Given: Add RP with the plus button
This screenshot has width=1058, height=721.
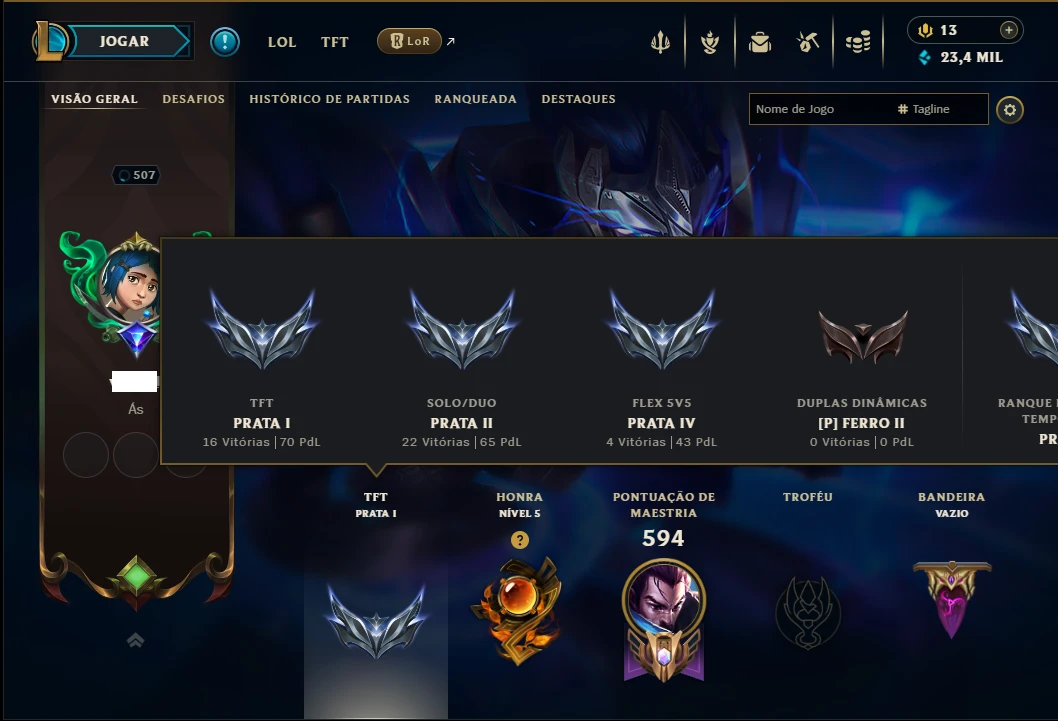Looking at the screenshot, I should click(x=1009, y=30).
